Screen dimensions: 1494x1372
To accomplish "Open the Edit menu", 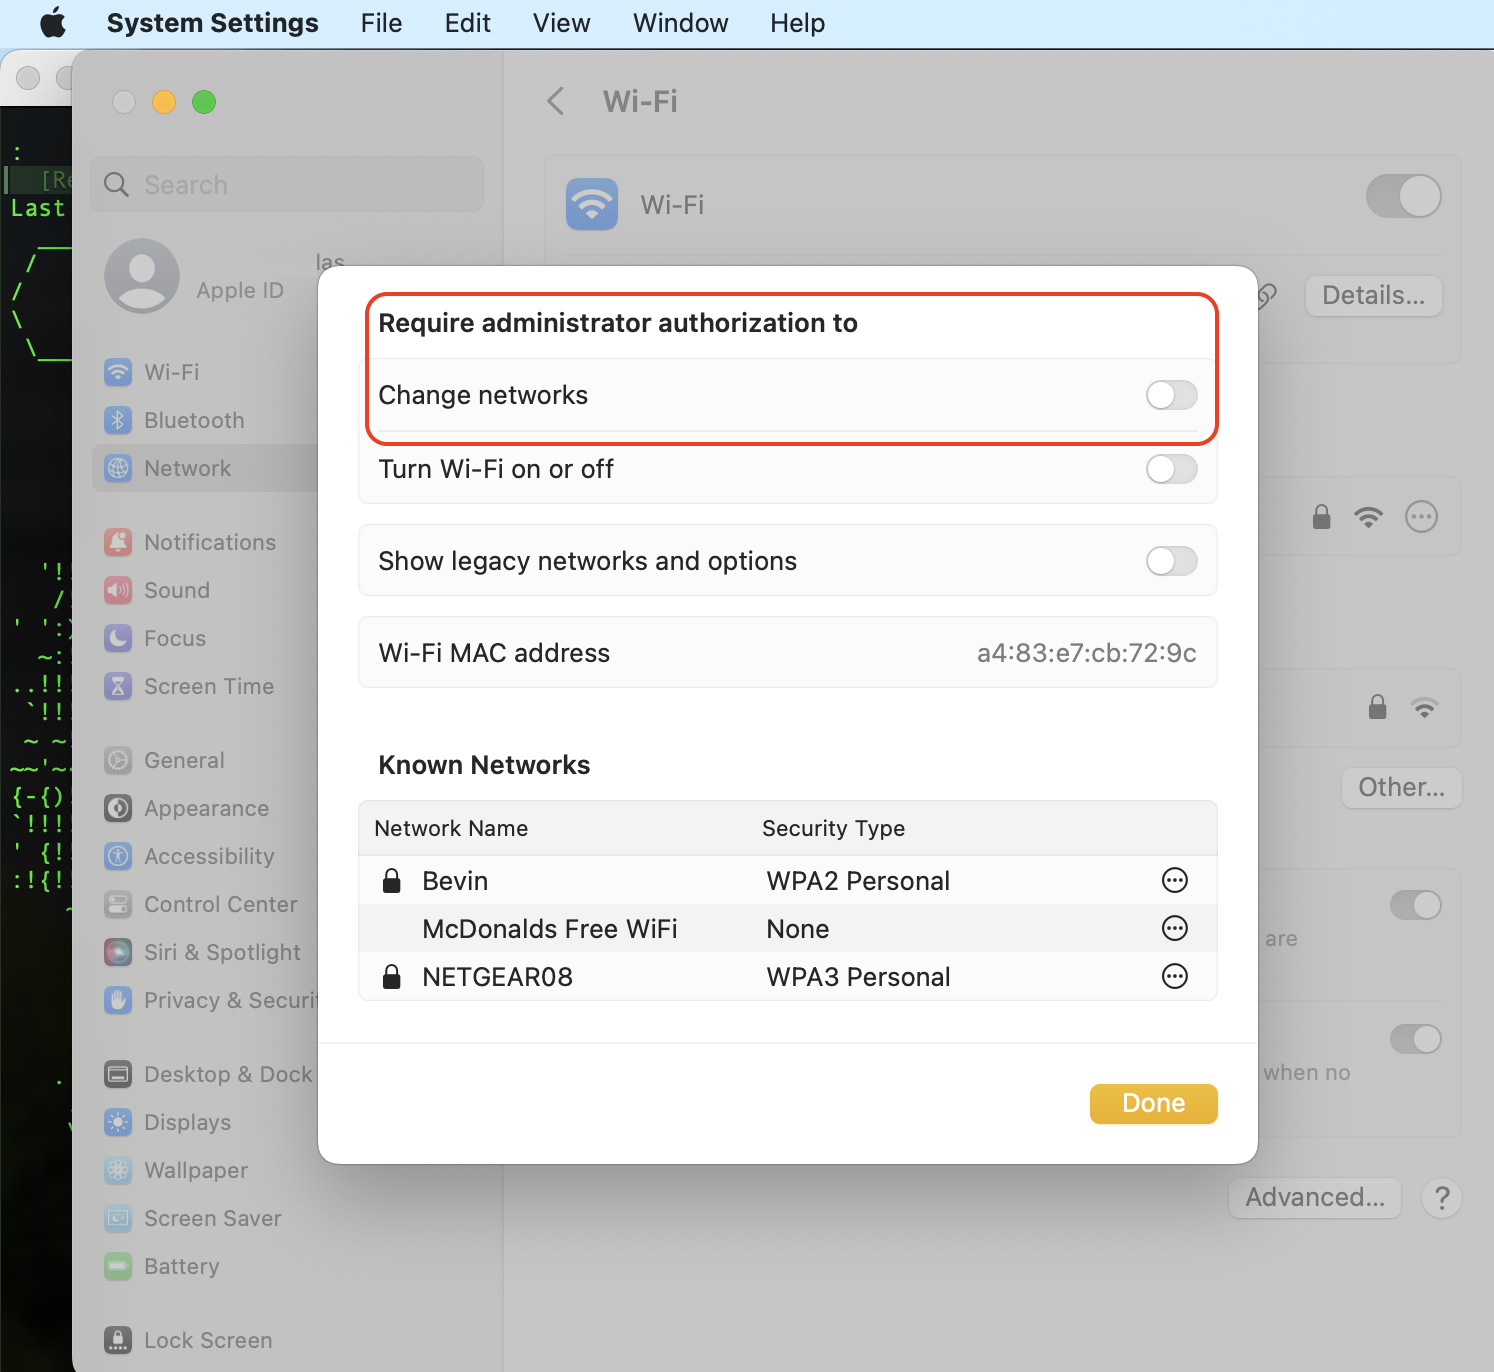I will coord(467,23).
